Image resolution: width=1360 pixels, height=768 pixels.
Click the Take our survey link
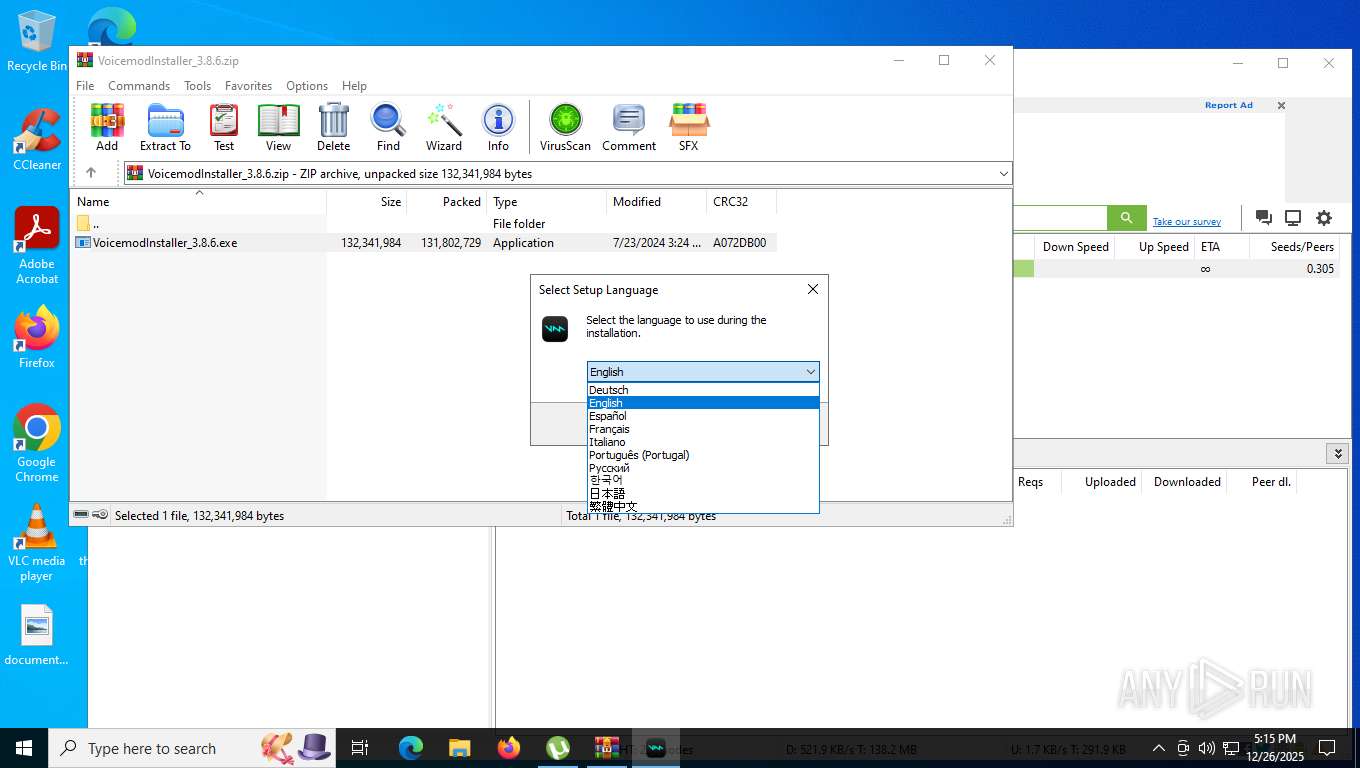coord(1186,222)
